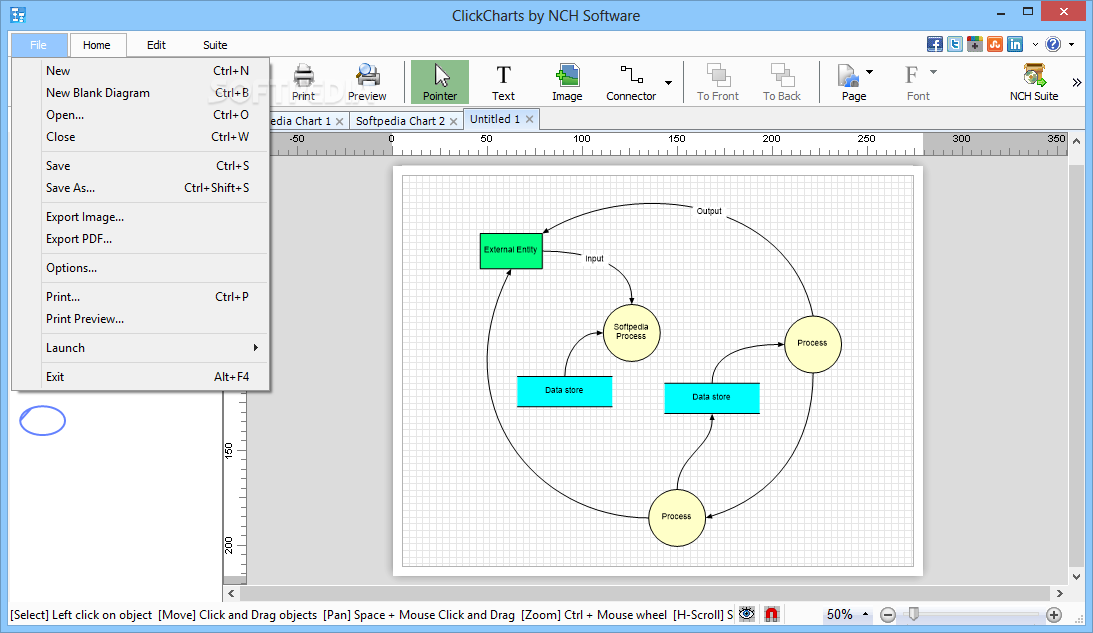Viewport: 1093px width, 633px height.
Task: Select the Data store box under Softpedia Process
Action: pyautogui.click(x=565, y=391)
